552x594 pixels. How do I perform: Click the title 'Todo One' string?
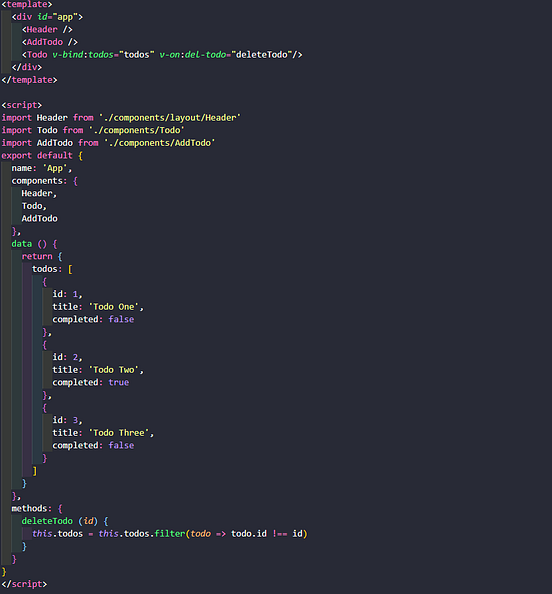coord(114,307)
